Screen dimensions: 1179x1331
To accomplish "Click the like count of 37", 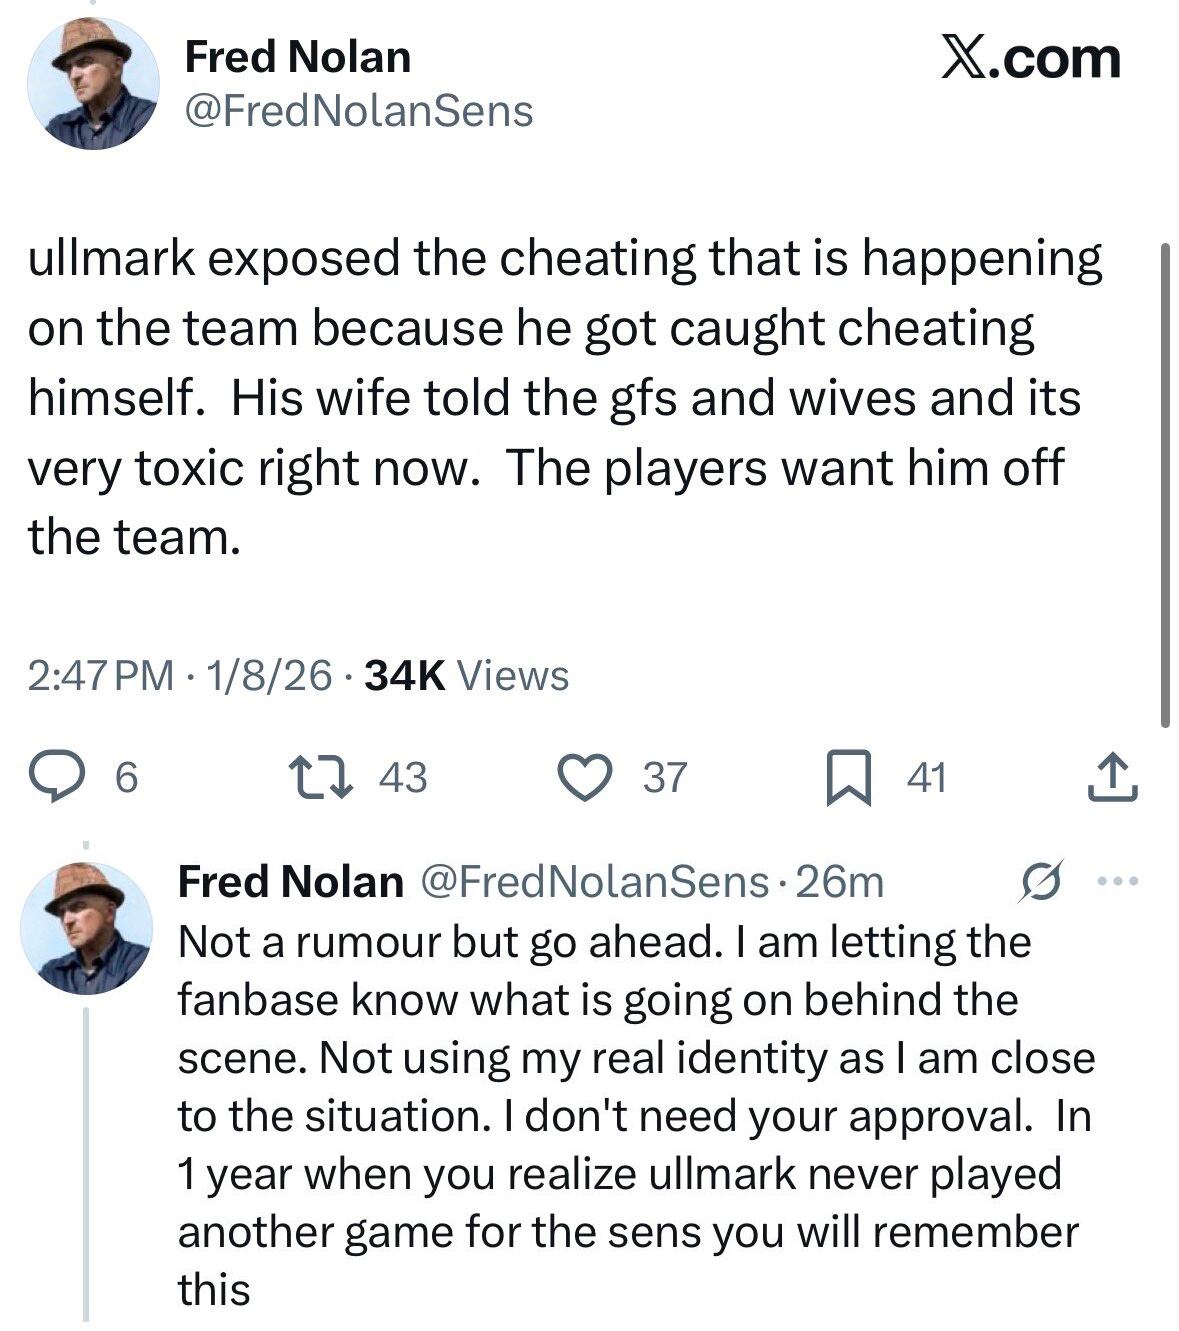I will click(665, 778).
